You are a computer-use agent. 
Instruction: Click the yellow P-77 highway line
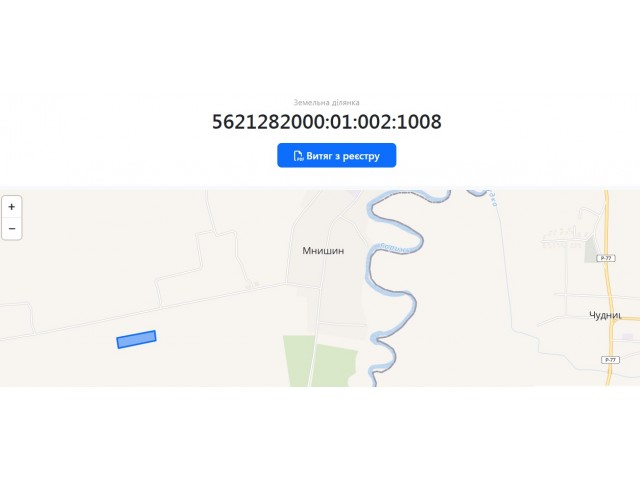tap(609, 286)
